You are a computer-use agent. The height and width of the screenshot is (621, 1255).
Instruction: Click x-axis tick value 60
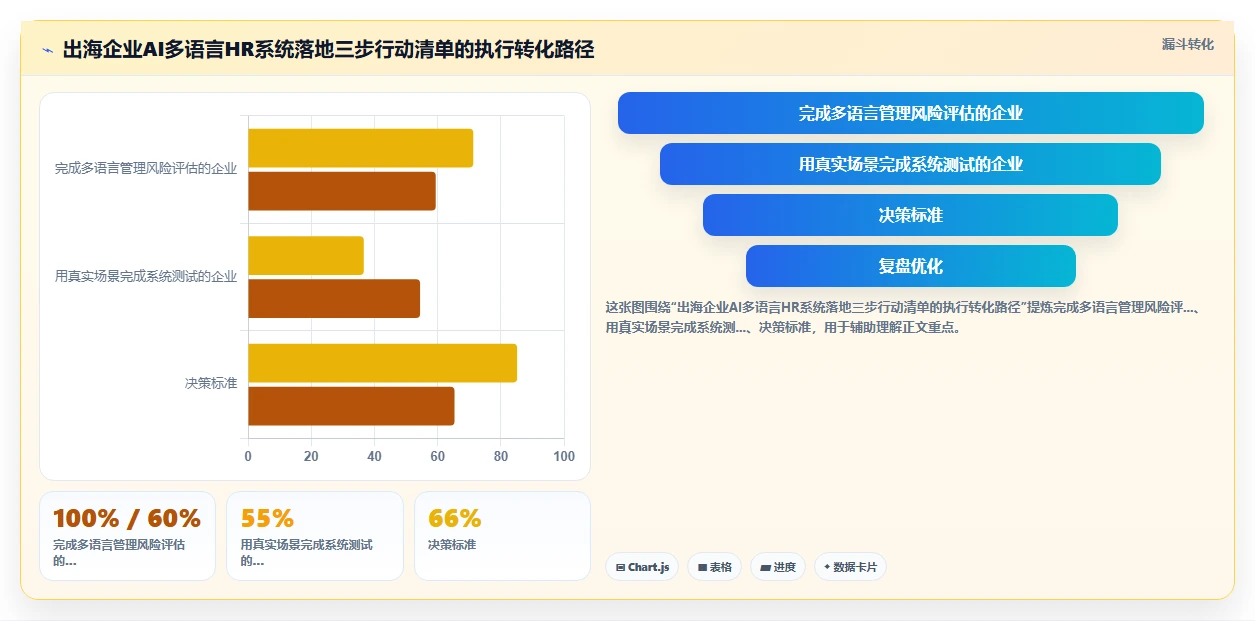pos(438,456)
